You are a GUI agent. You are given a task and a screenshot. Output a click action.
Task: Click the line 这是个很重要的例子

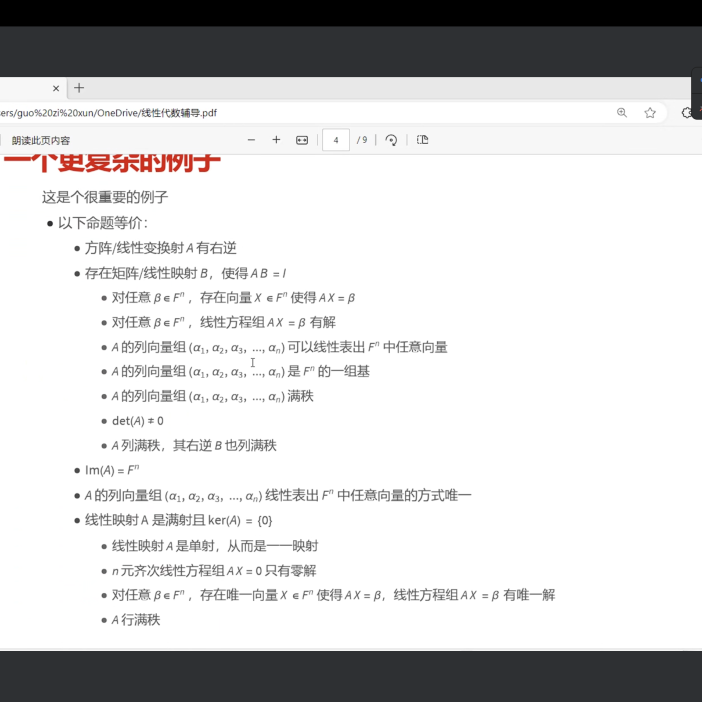click(x=105, y=197)
